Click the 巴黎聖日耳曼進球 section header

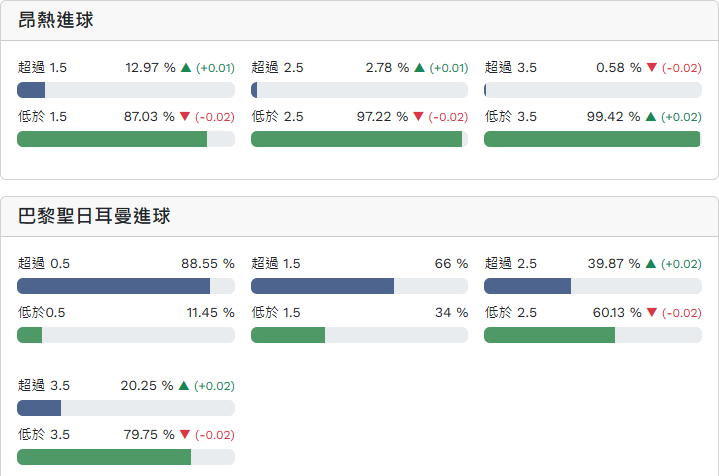(95, 216)
